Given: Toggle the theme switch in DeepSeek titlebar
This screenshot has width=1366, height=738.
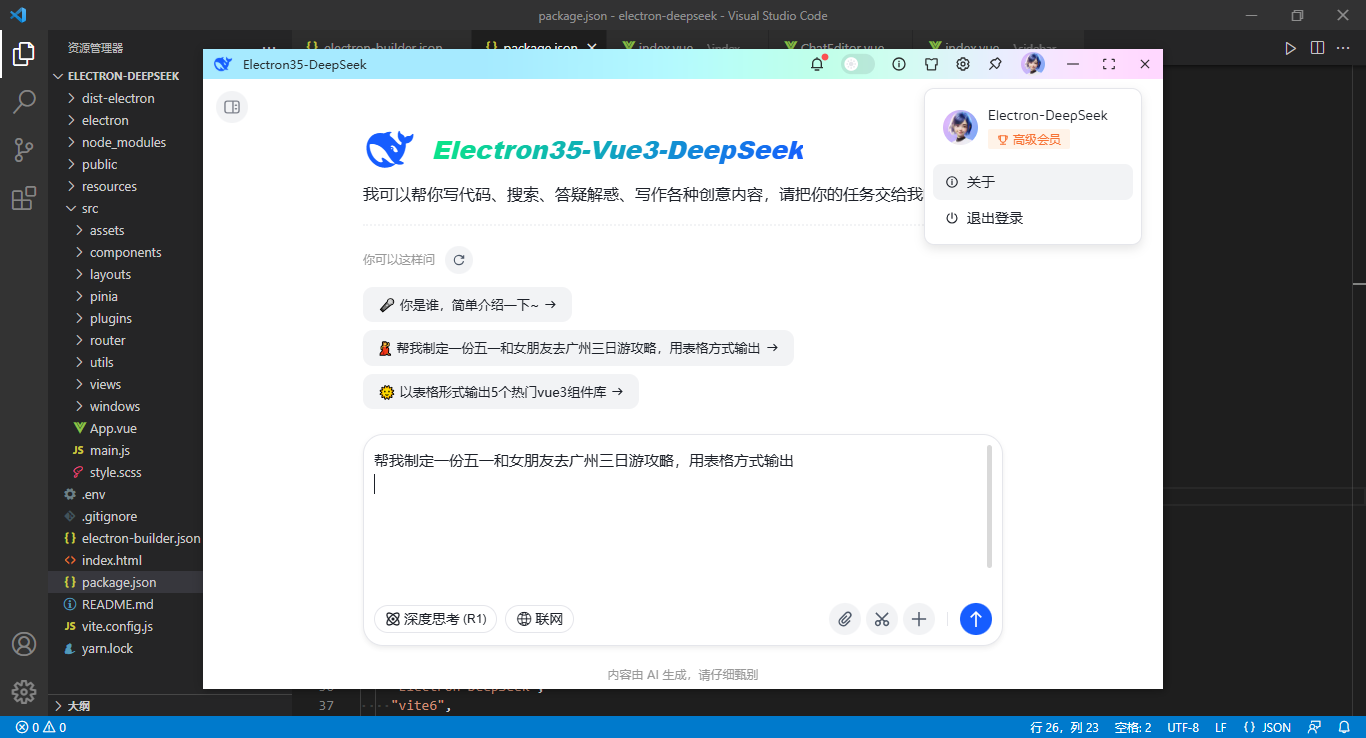Looking at the screenshot, I should 857,64.
